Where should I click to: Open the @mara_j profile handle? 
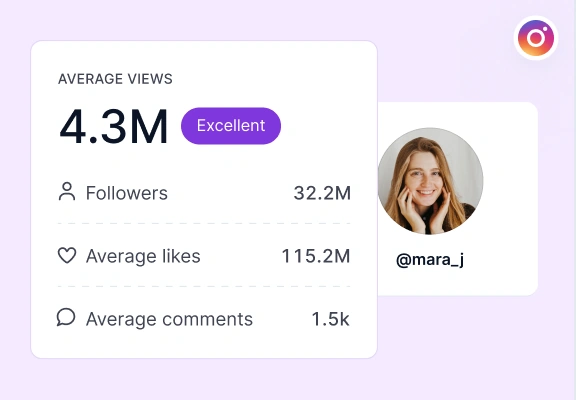[430, 260]
